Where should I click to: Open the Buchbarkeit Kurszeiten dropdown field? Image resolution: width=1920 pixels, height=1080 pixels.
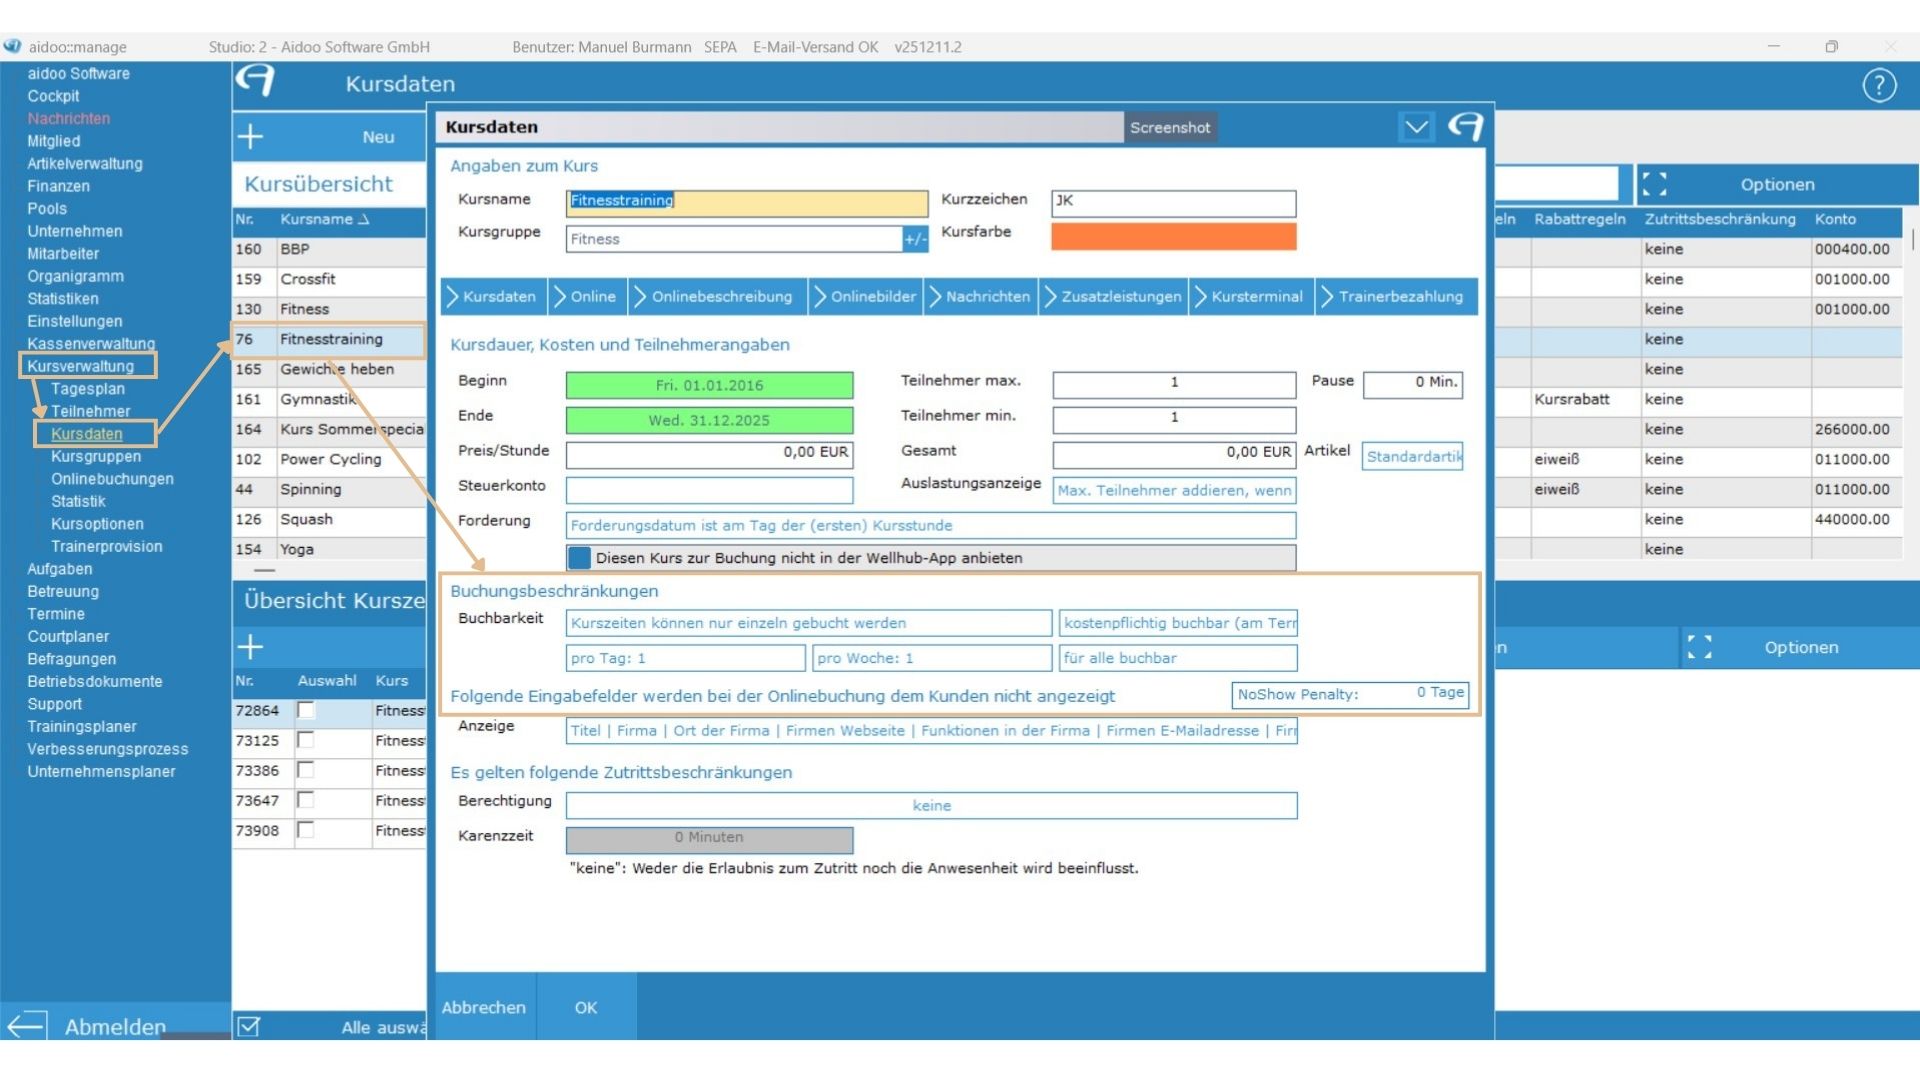[x=808, y=623]
